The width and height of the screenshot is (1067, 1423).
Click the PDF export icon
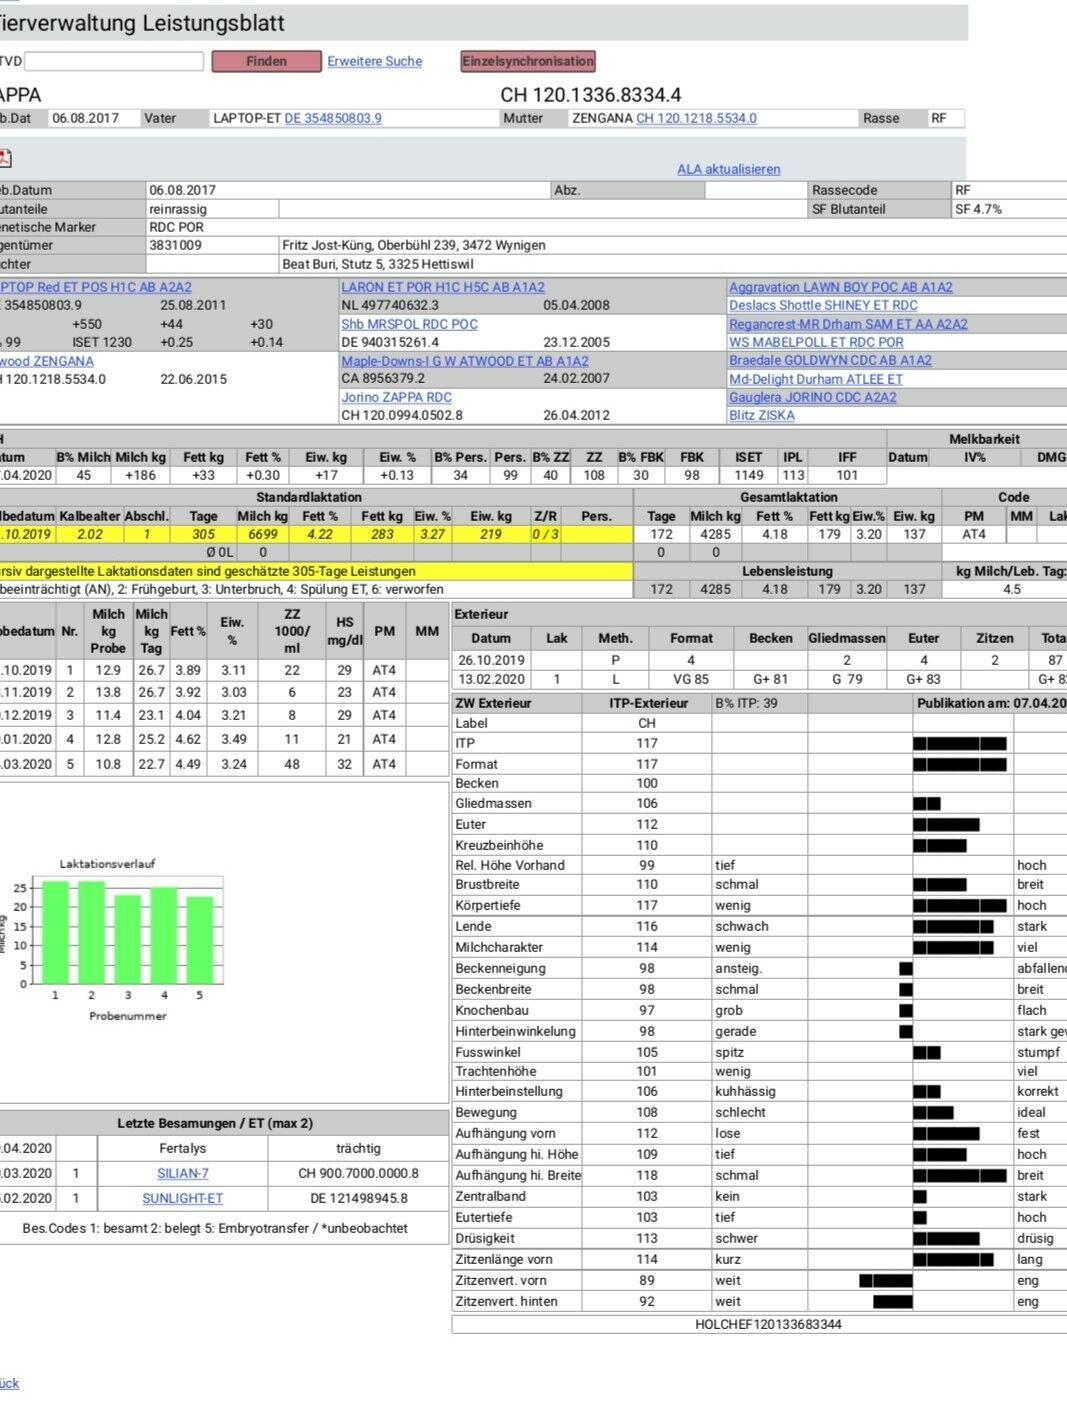point(5,159)
